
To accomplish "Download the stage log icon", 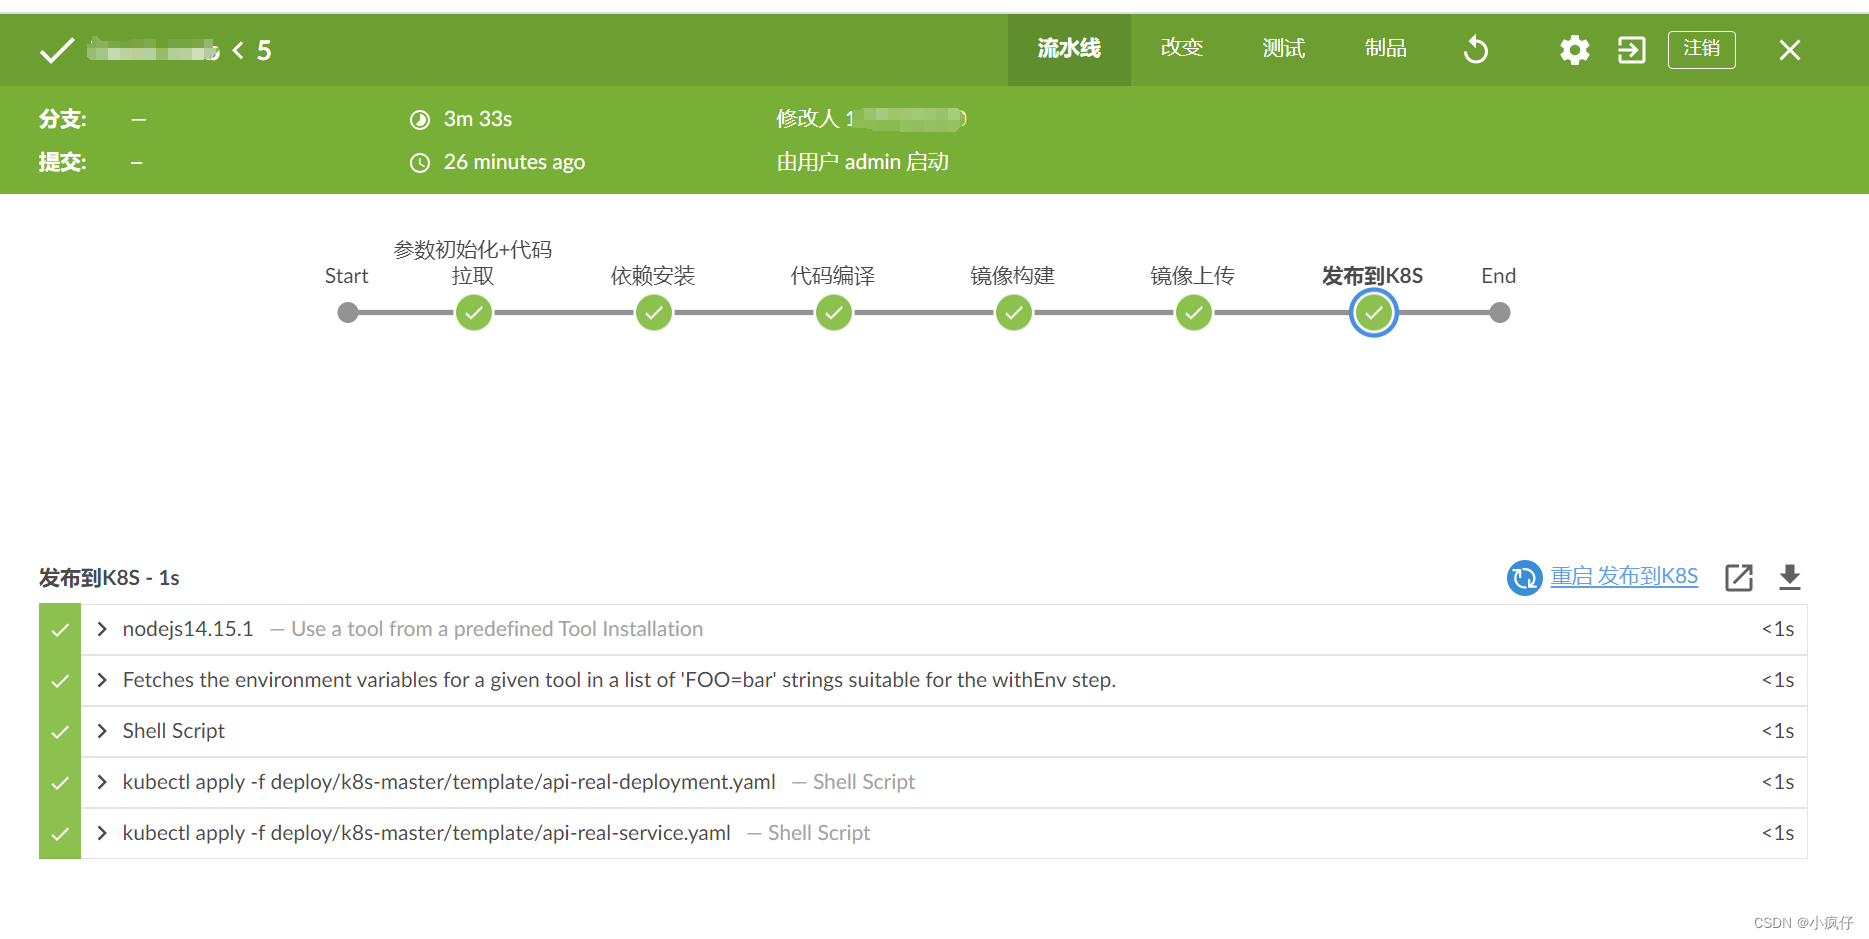I will (1790, 577).
